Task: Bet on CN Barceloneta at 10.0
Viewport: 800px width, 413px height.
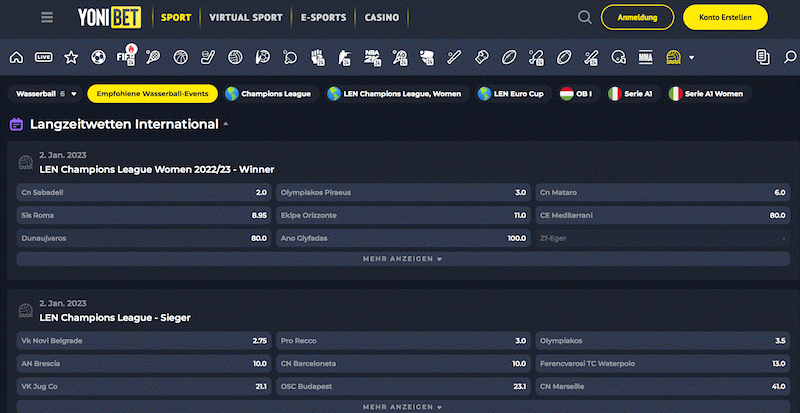Action: (403, 363)
